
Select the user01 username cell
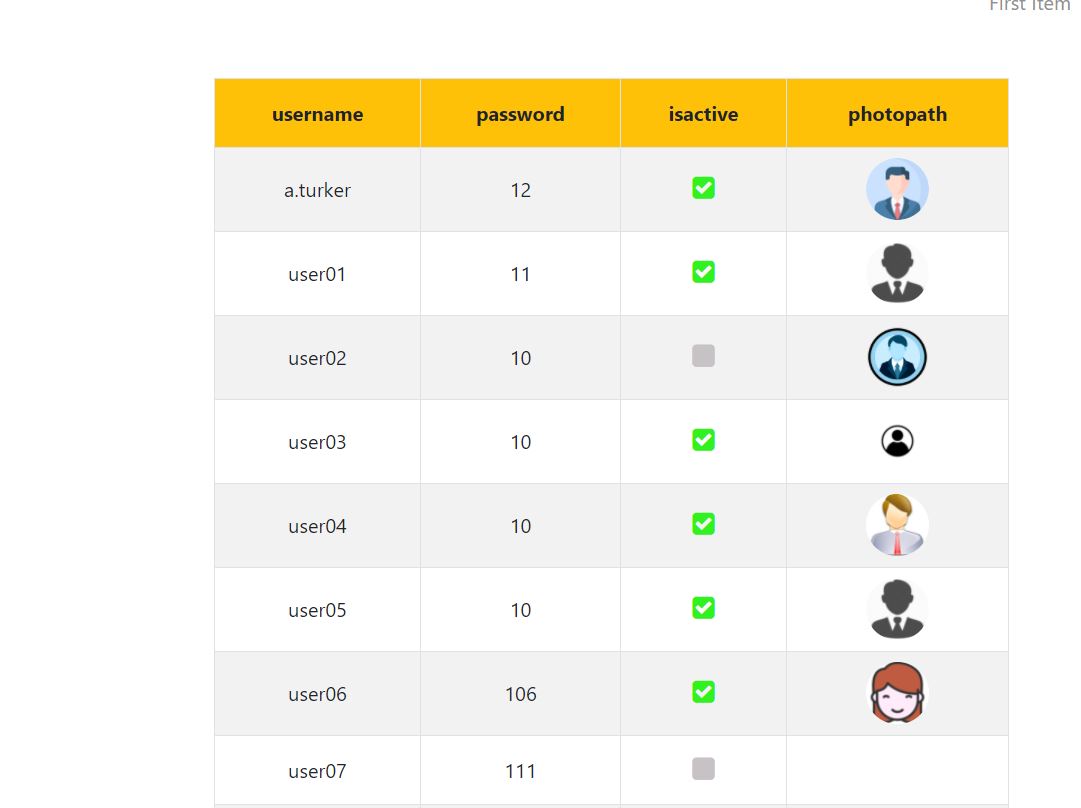[x=317, y=274]
